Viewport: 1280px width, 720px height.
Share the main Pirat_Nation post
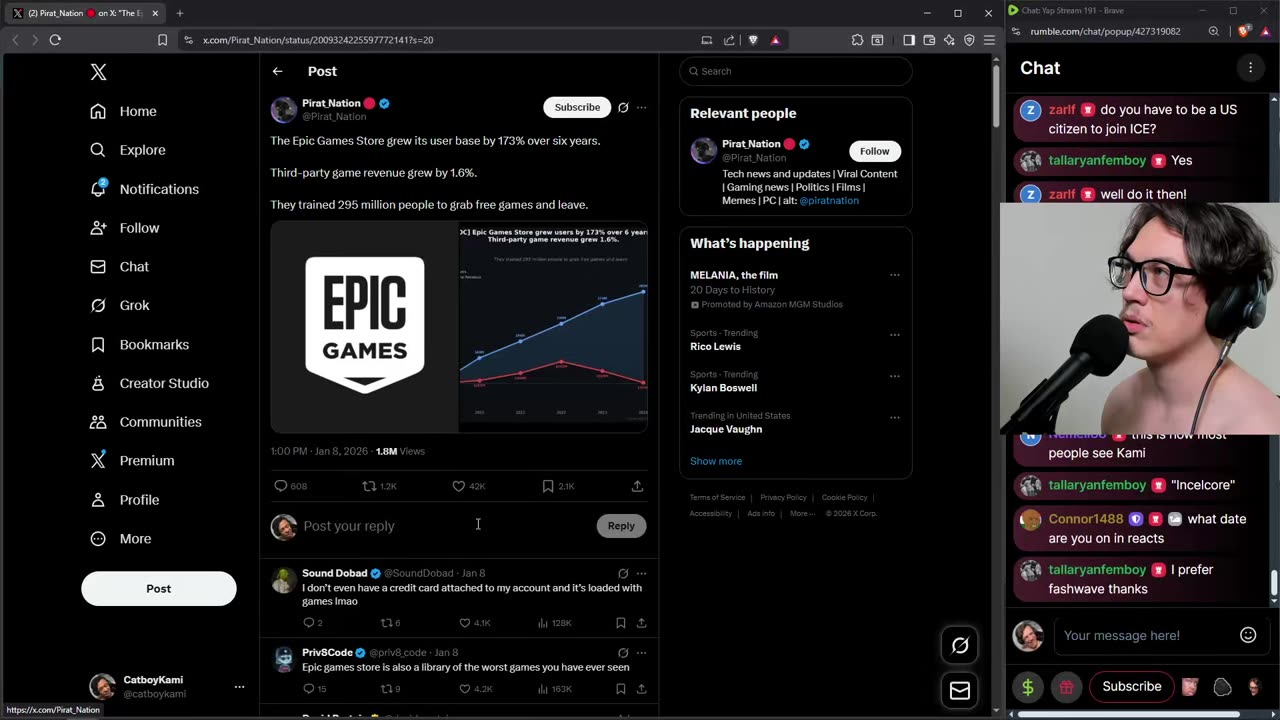tap(637, 486)
